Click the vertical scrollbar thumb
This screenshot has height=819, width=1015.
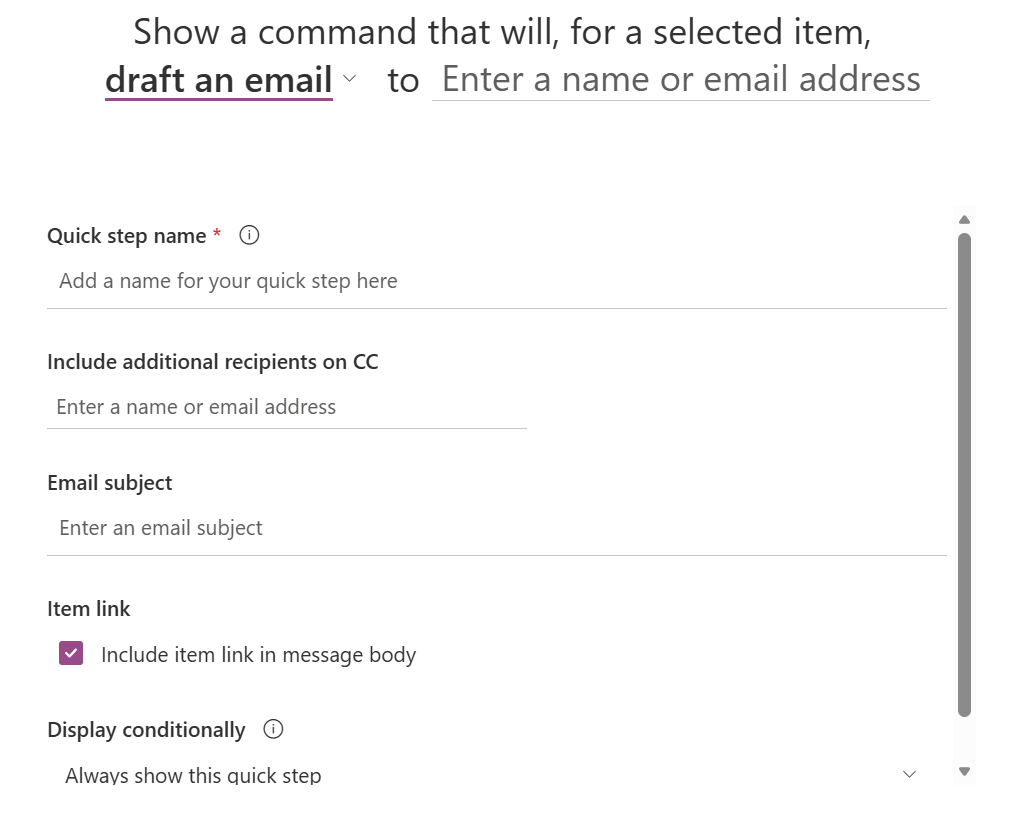coord(964,475)
